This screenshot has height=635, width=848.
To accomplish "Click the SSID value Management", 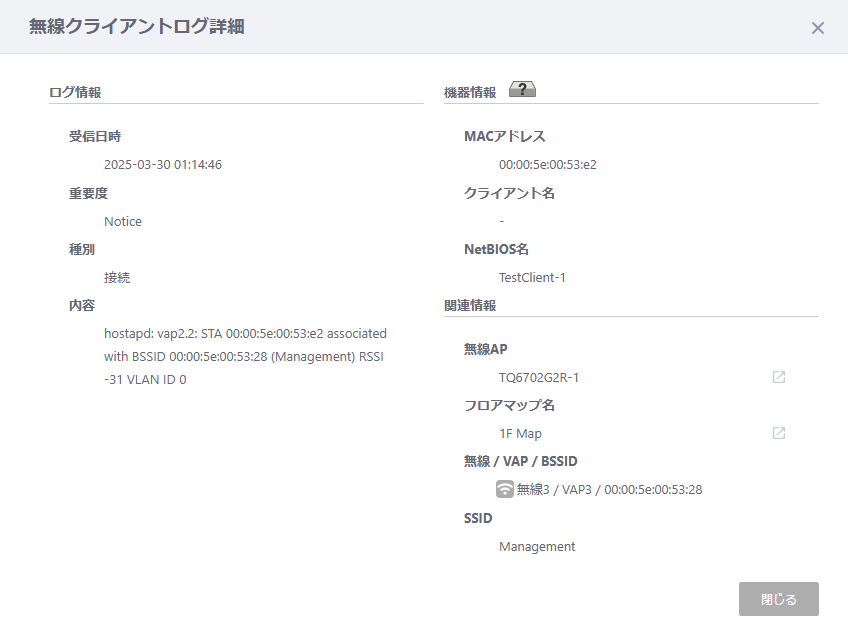I will (x=537, y=547).
